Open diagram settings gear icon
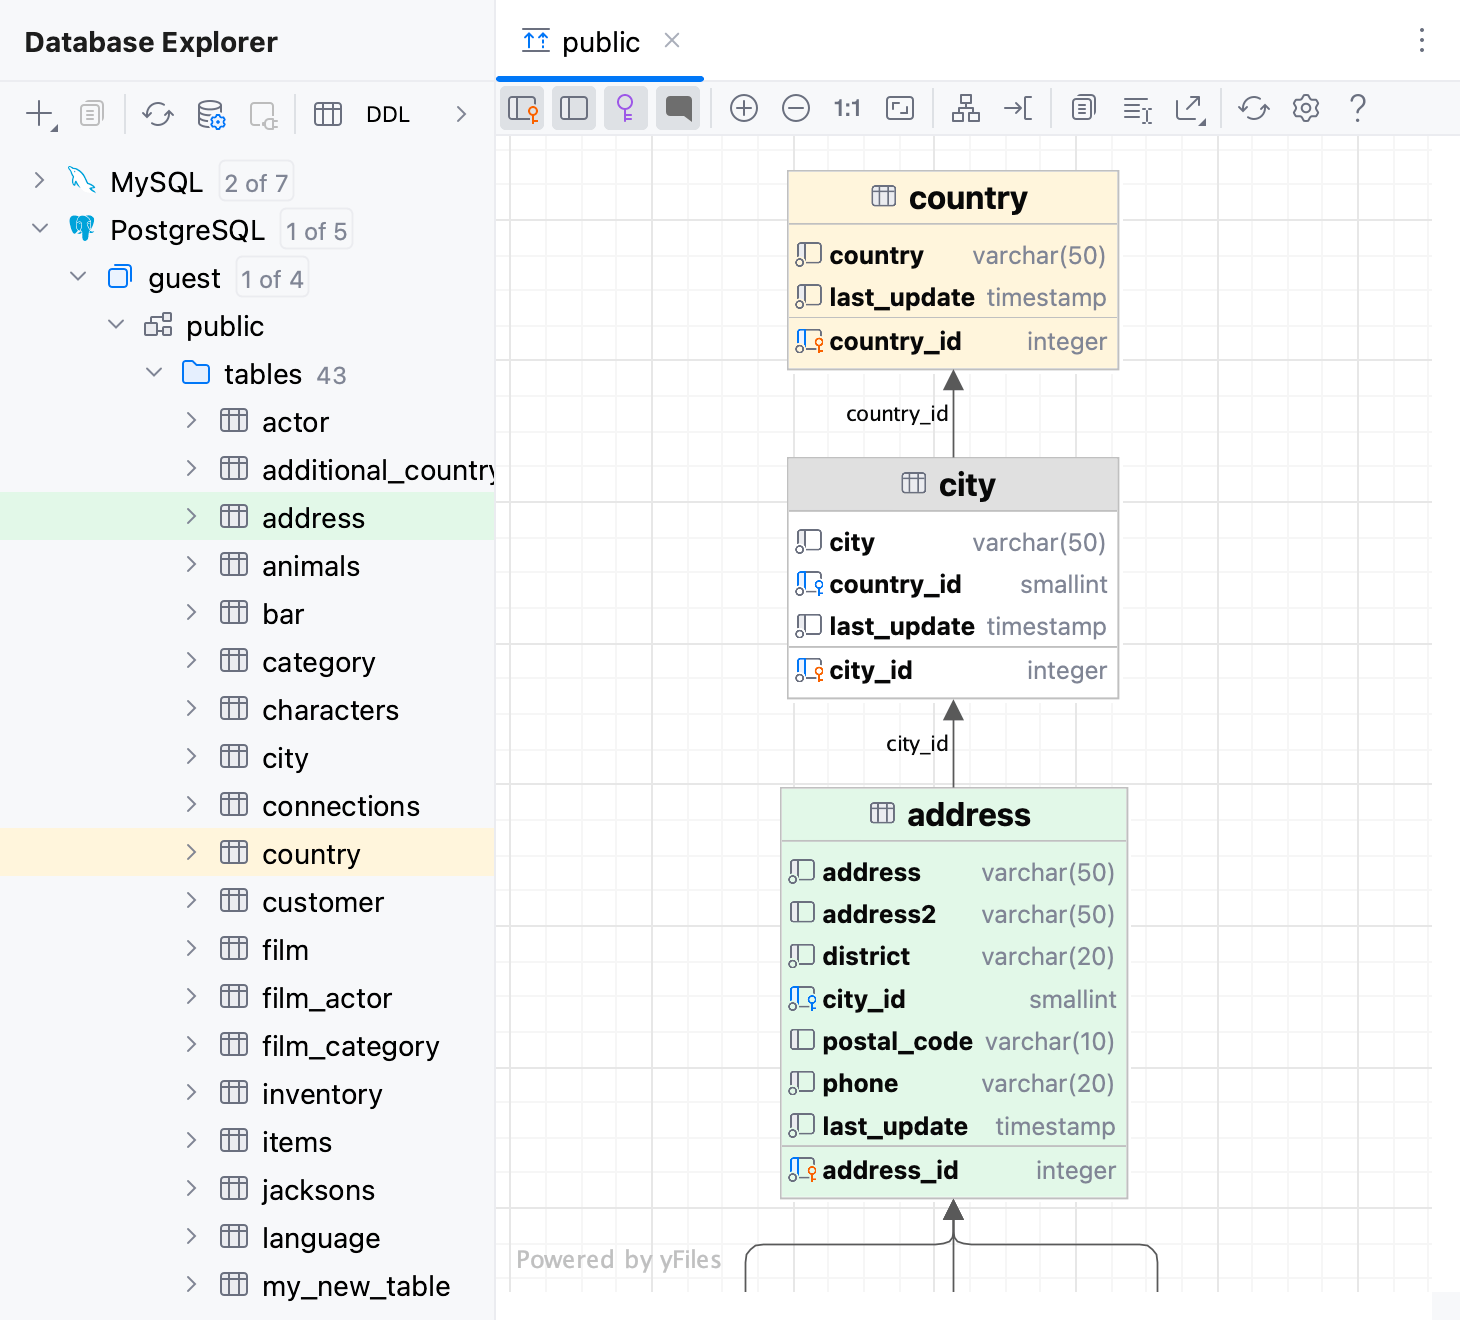Image resolution: width=1460 pixels, height=1320 pixels. click(x=1306, y=108)
